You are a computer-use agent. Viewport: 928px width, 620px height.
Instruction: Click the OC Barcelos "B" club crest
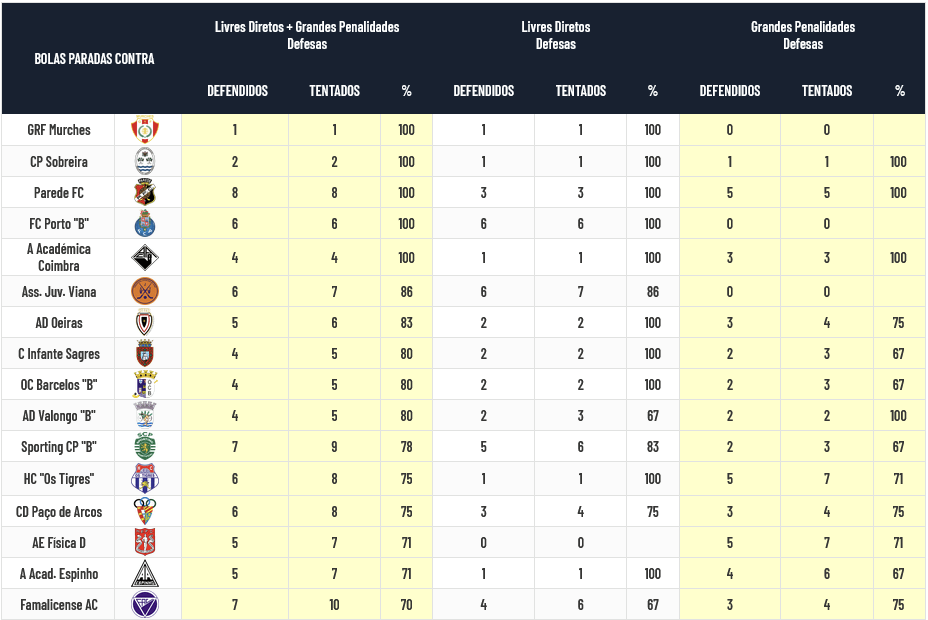(145, 385)
